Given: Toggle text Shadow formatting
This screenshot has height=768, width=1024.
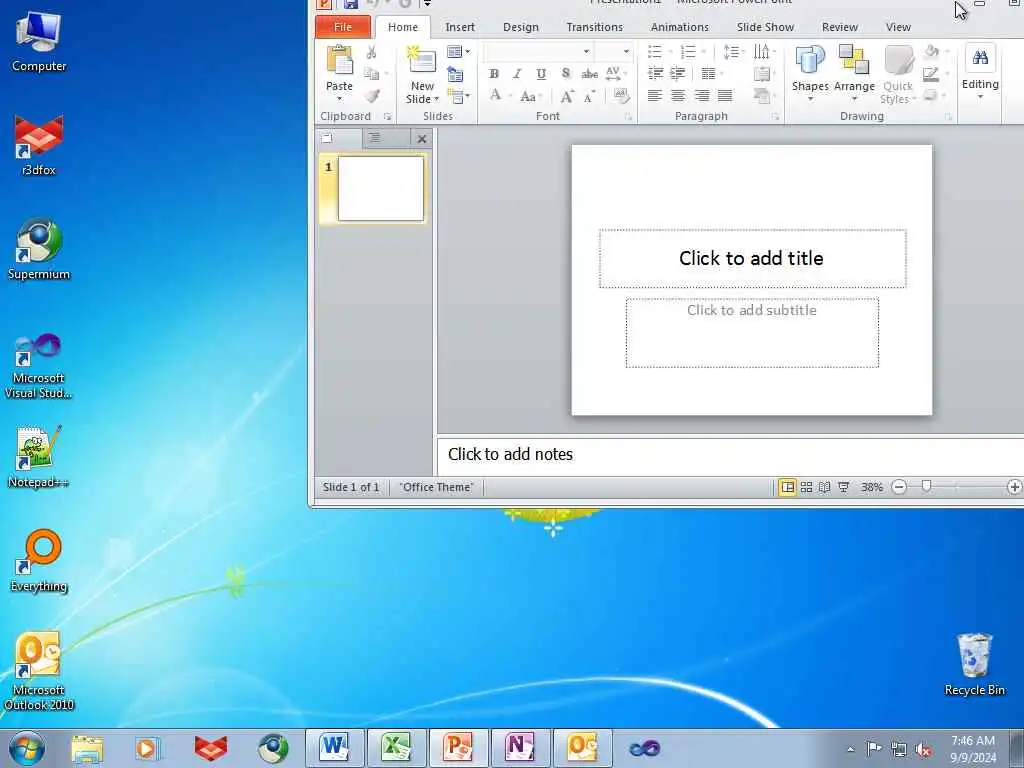Looking at the screenshot, I should click(x=566, y=74).
